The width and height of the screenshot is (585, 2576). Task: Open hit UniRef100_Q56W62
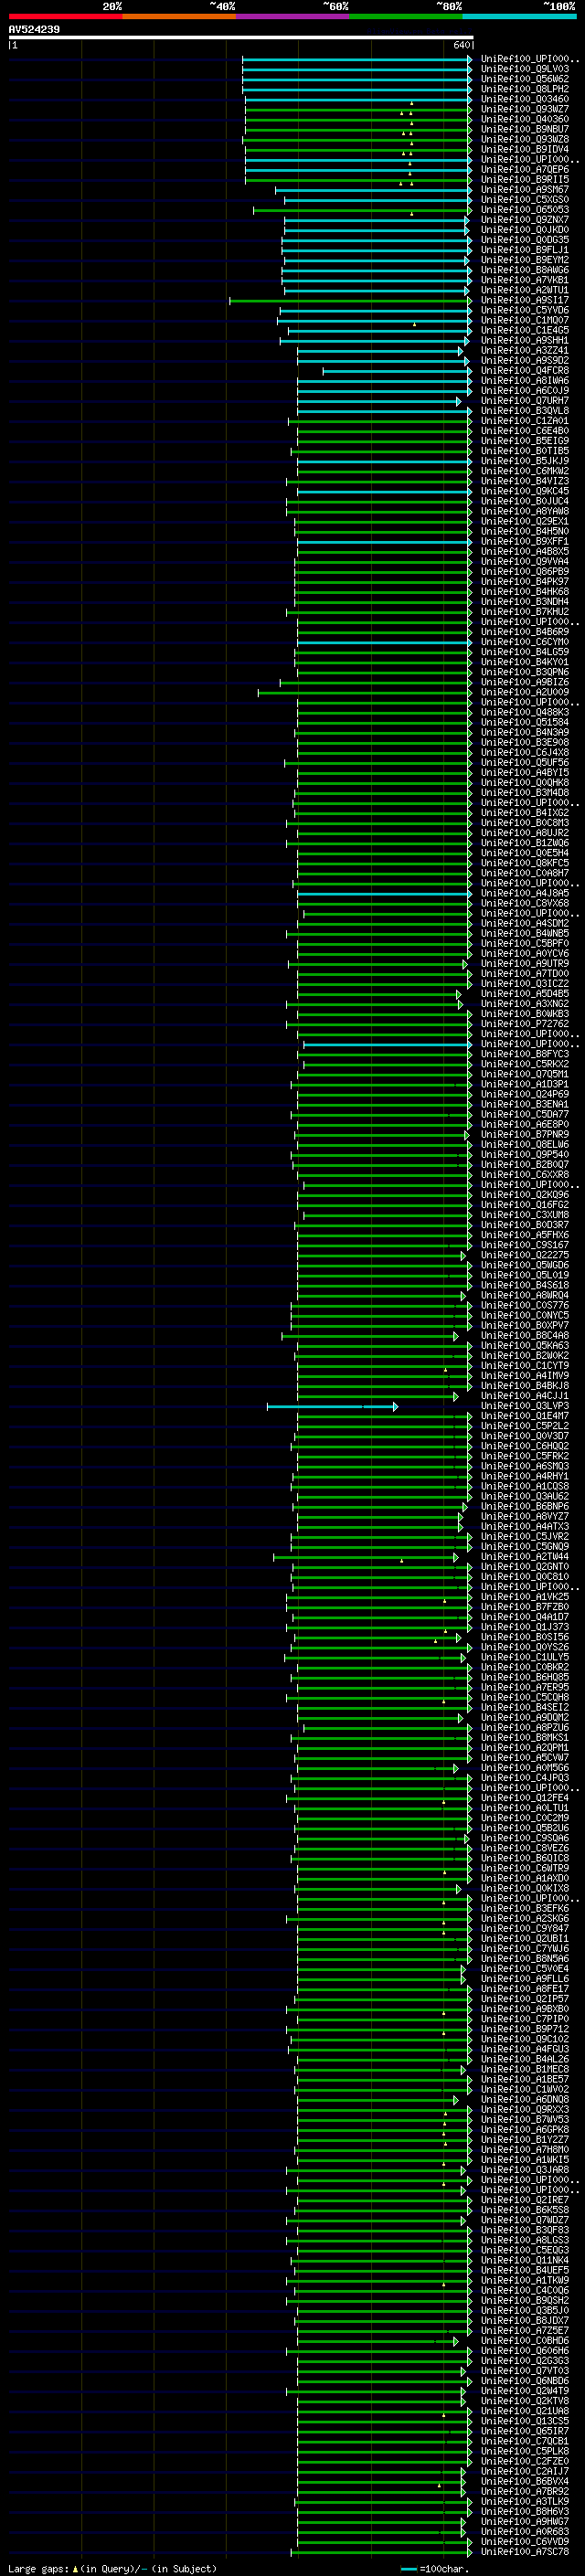click(x=524, y=79)
